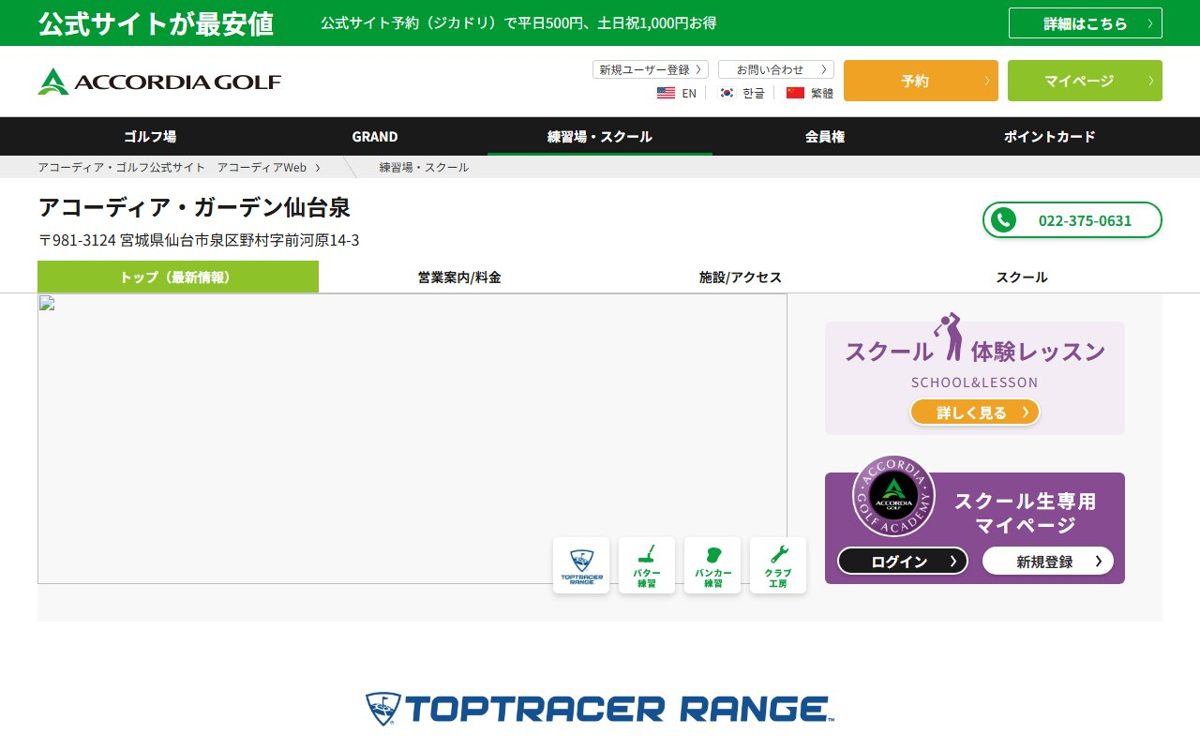This screenshot has height=750, width=1200.
Task: Click the golfer silhouette in school banner
Action: coord(947,337)
